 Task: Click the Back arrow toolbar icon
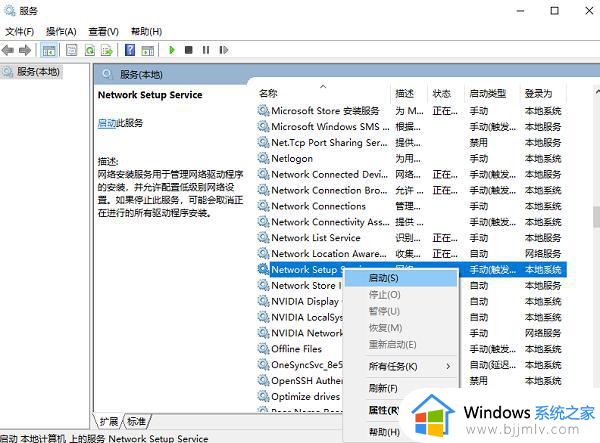coord(8,50)
